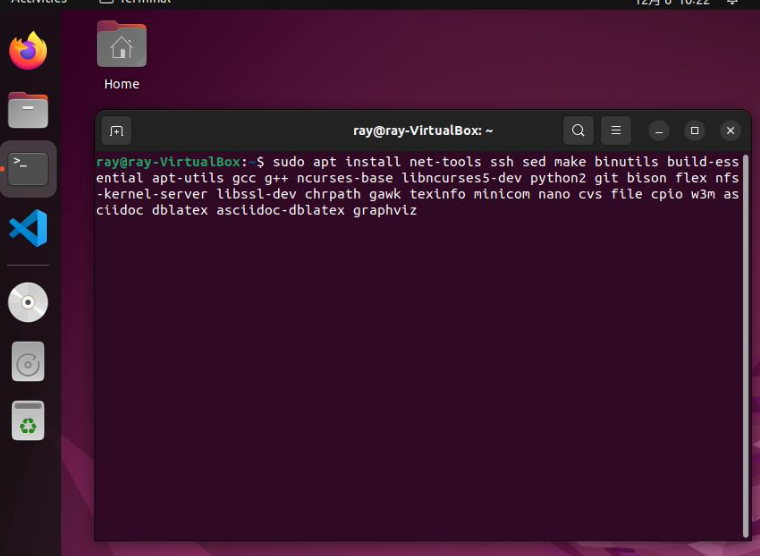The width and height of the screenshot is (760, 556).
Task: Launch the Files manager in dock
Action: (28, 110)
